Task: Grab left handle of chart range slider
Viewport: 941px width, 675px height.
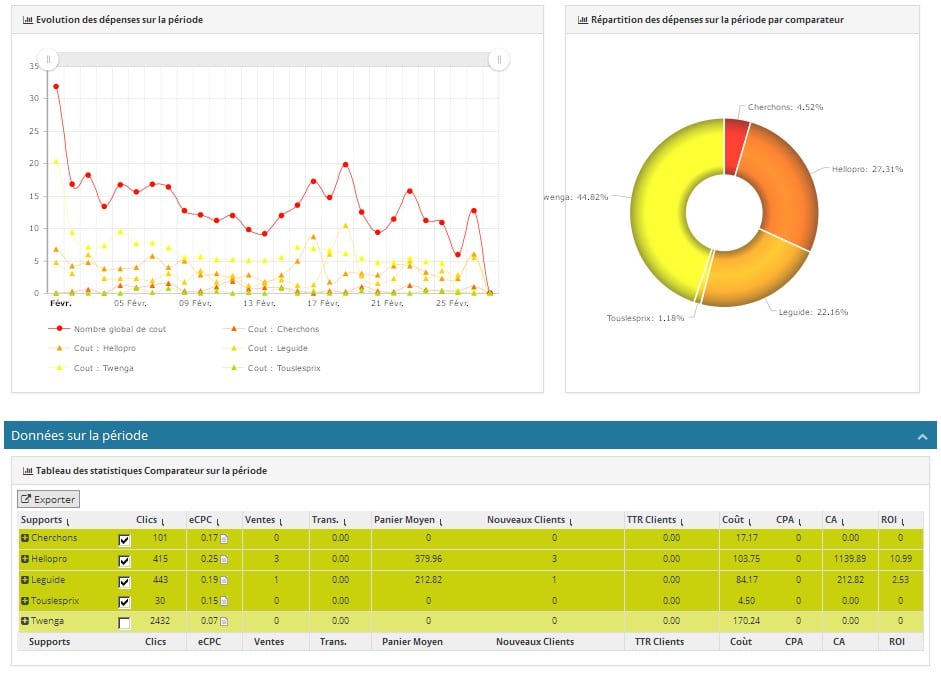Action: 48,59
